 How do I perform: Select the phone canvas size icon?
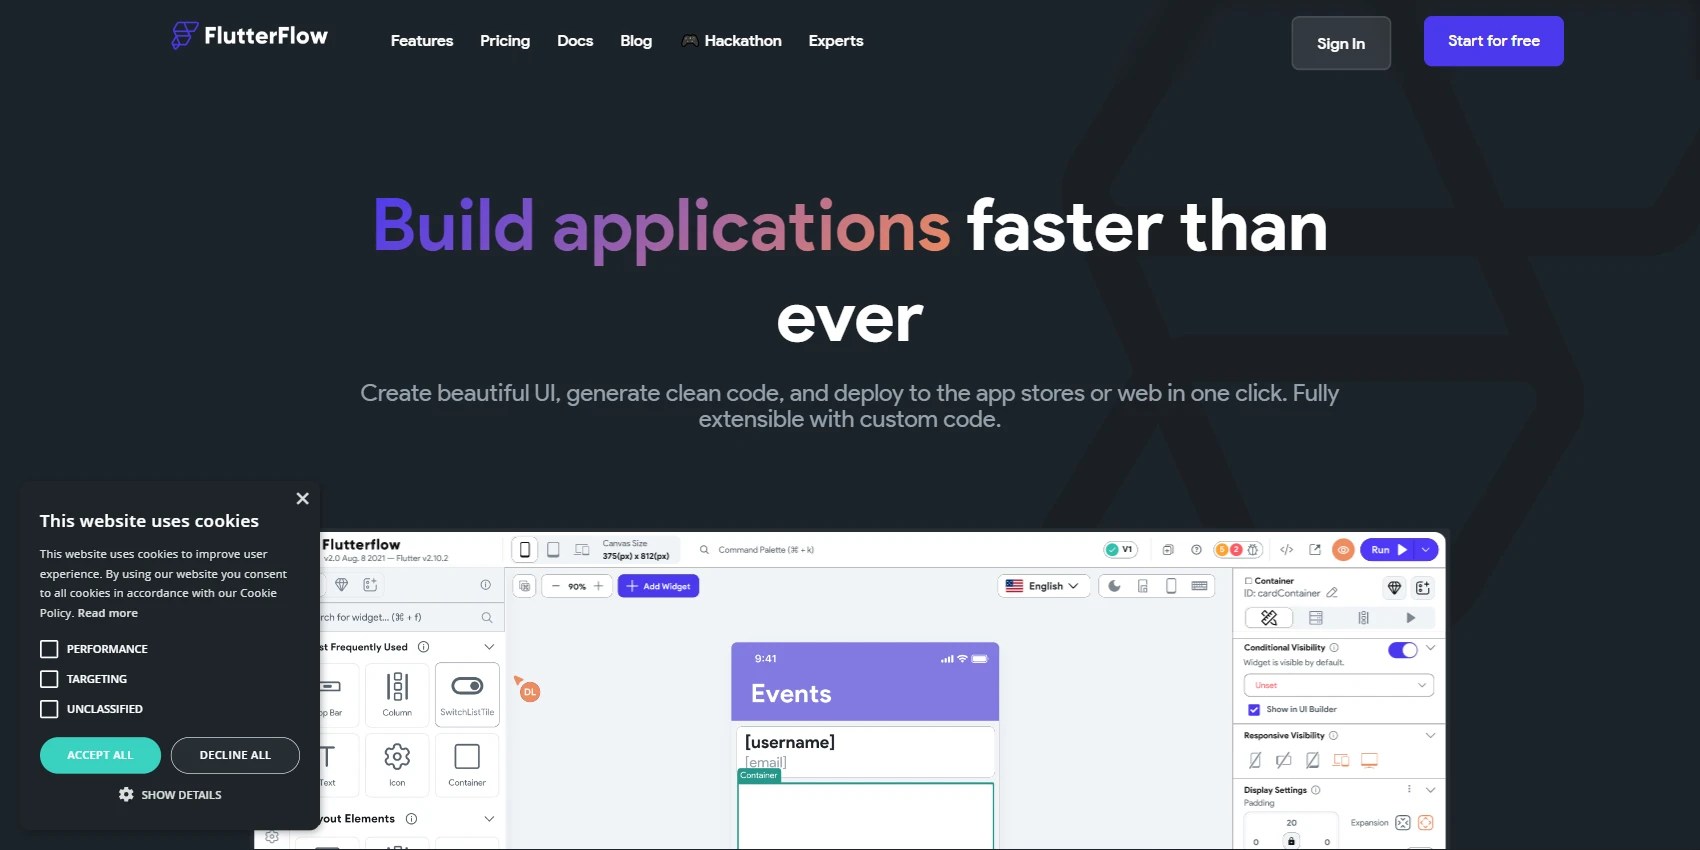pyautogui.click(x=525, y=550)
